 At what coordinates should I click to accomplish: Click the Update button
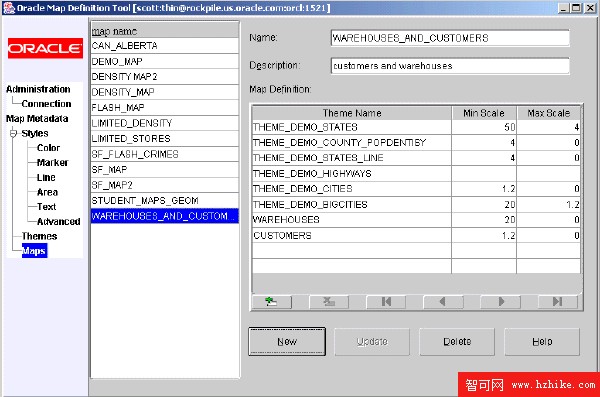coord(372,341)
